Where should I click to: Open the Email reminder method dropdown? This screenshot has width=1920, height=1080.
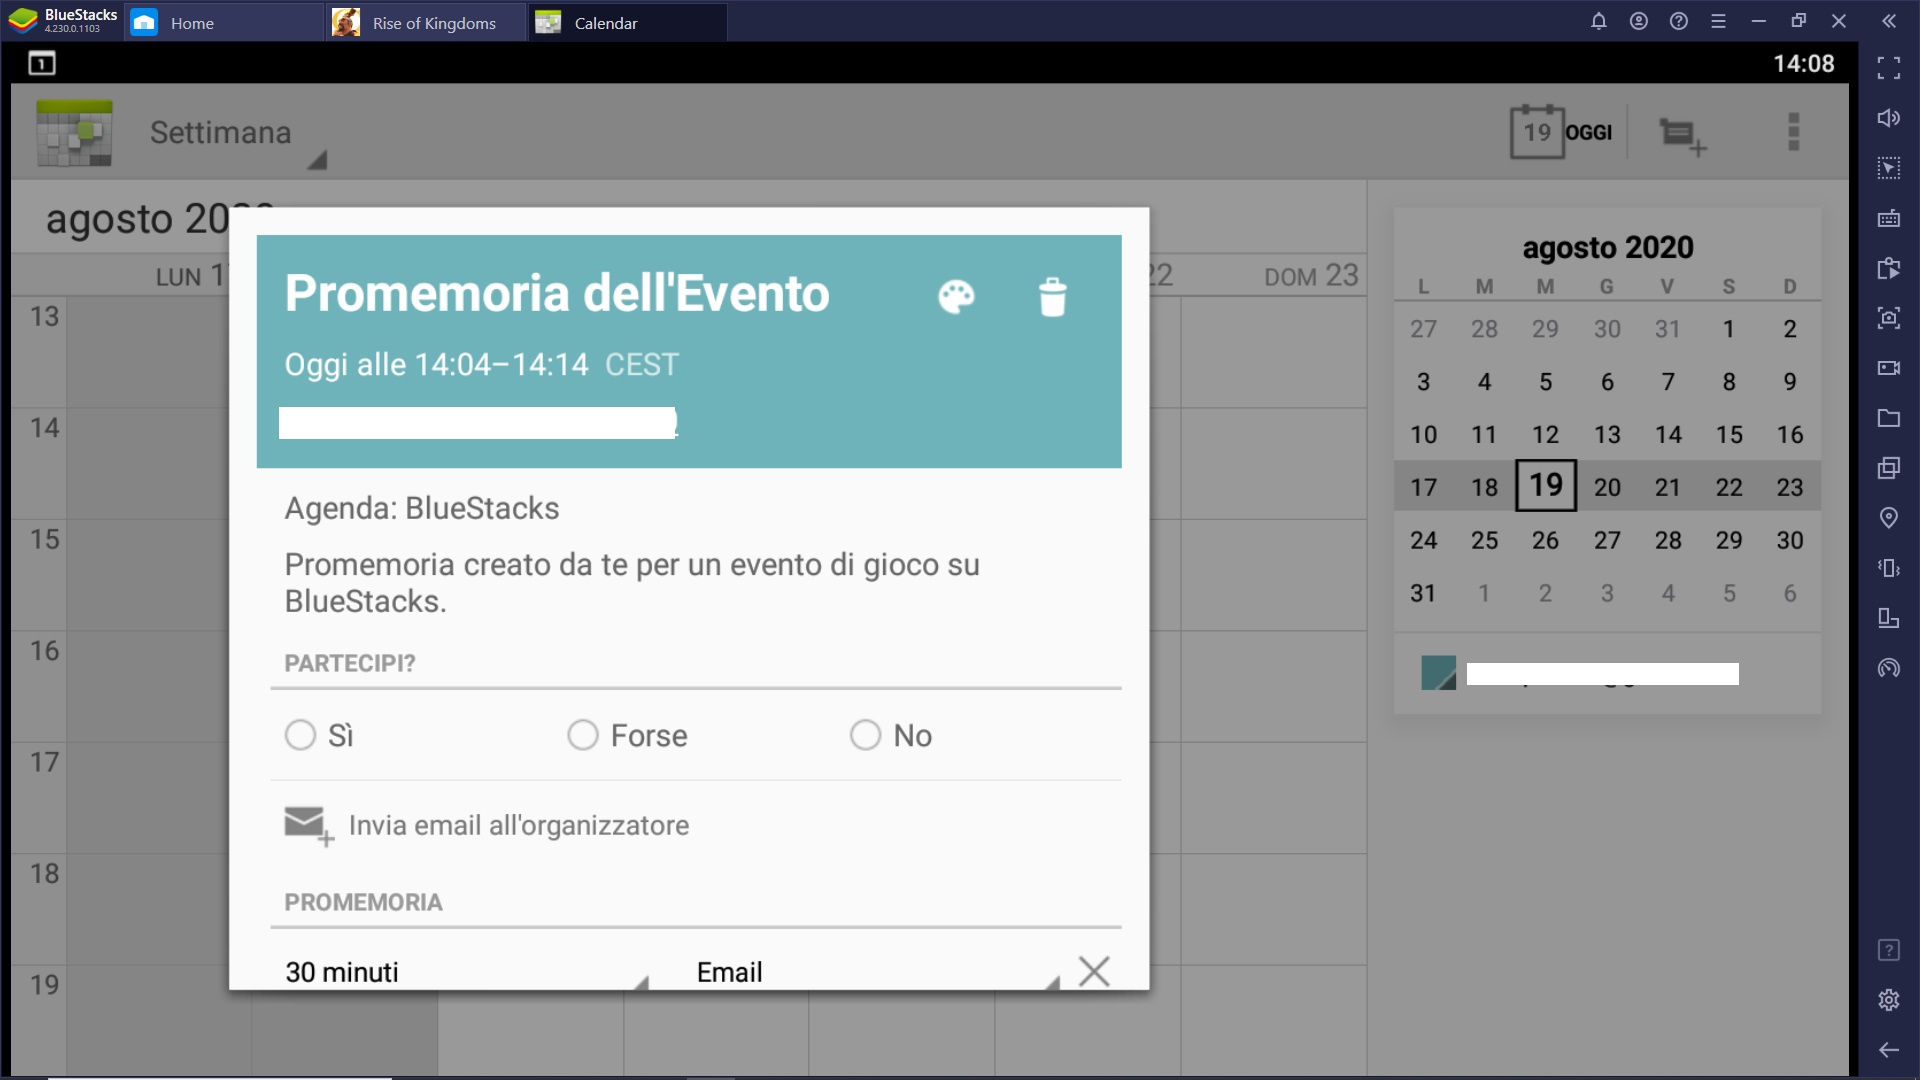pyautogui.click(x=877, y=971)
